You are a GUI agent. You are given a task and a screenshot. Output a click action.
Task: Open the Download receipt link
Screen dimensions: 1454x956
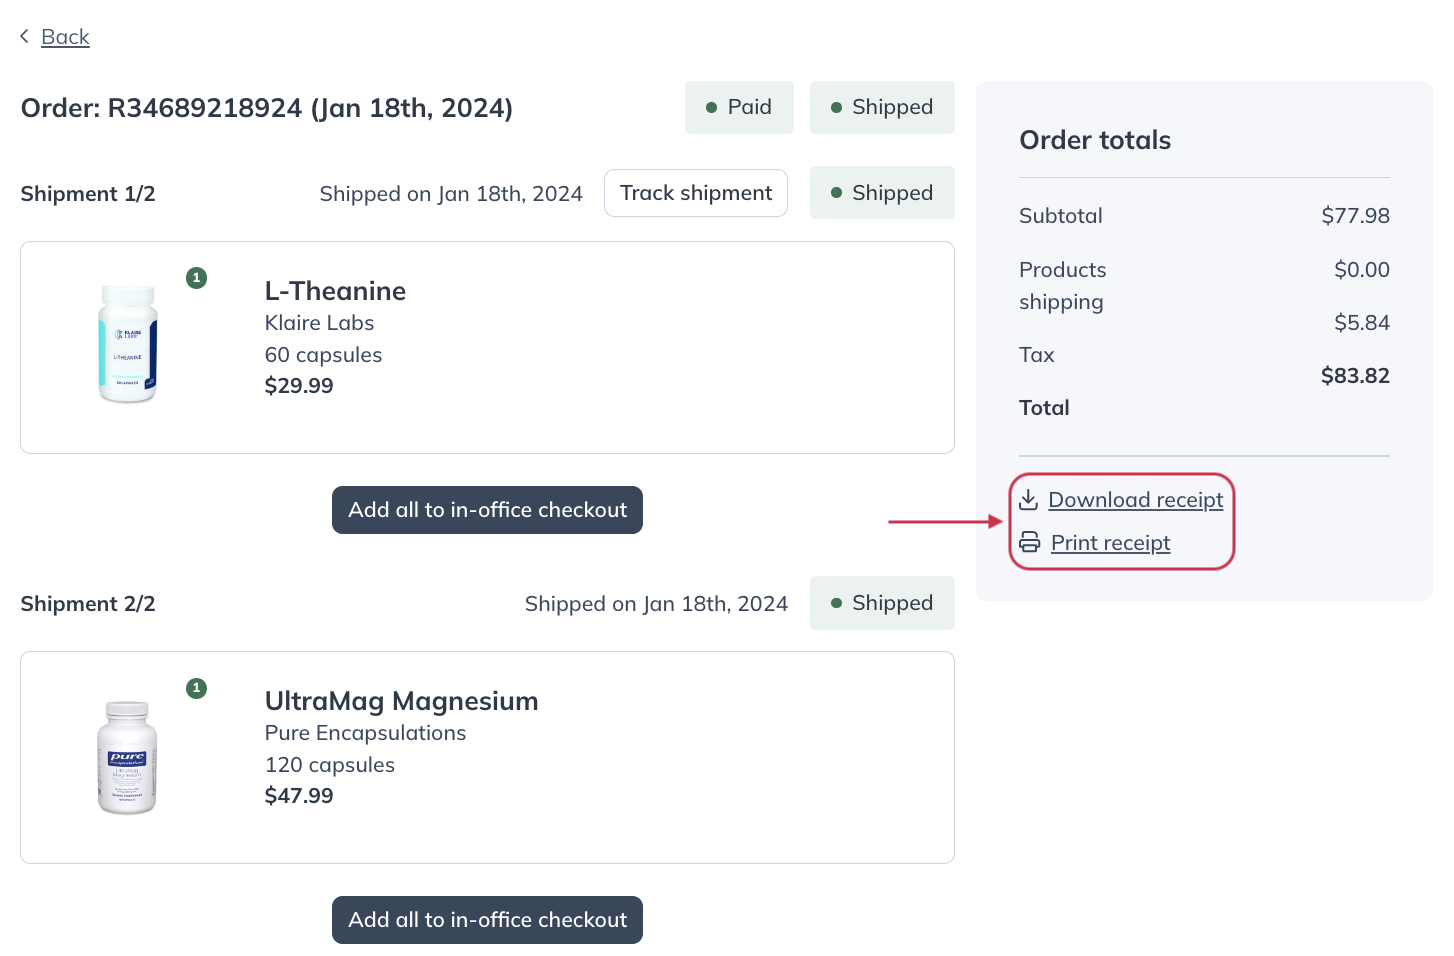(x=1136, y=500)
